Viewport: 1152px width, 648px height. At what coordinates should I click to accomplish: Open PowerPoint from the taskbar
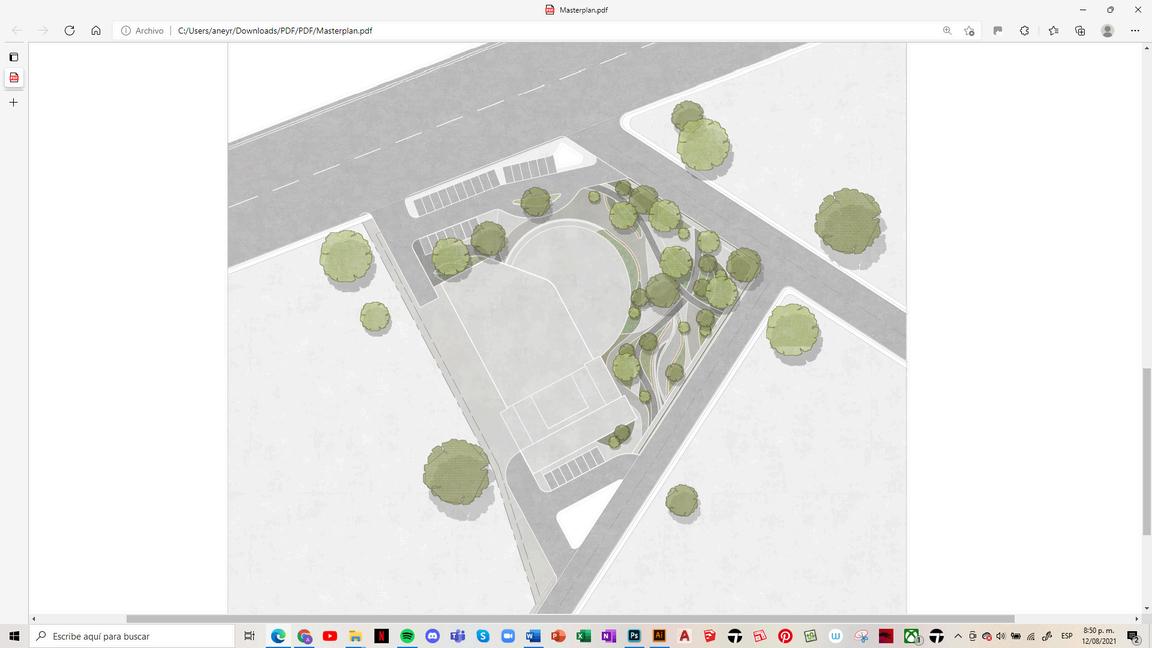pyautogui.click(x=558, y=636)
